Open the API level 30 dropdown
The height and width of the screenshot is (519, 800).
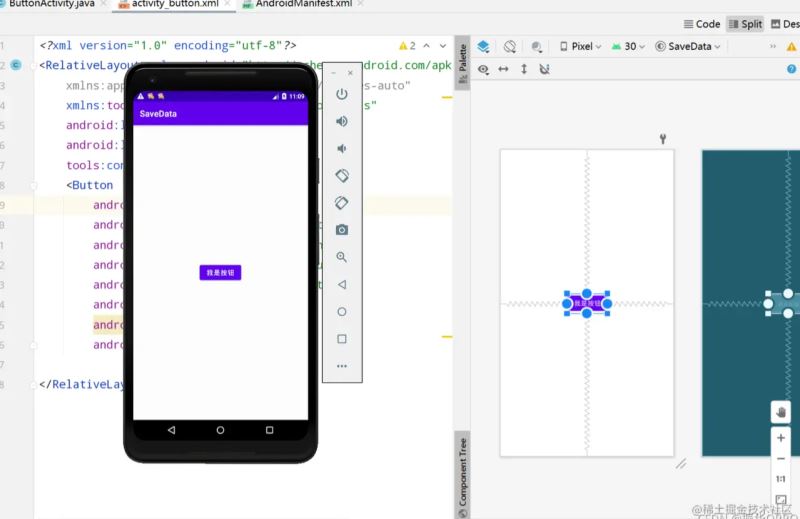pos(630,46)
